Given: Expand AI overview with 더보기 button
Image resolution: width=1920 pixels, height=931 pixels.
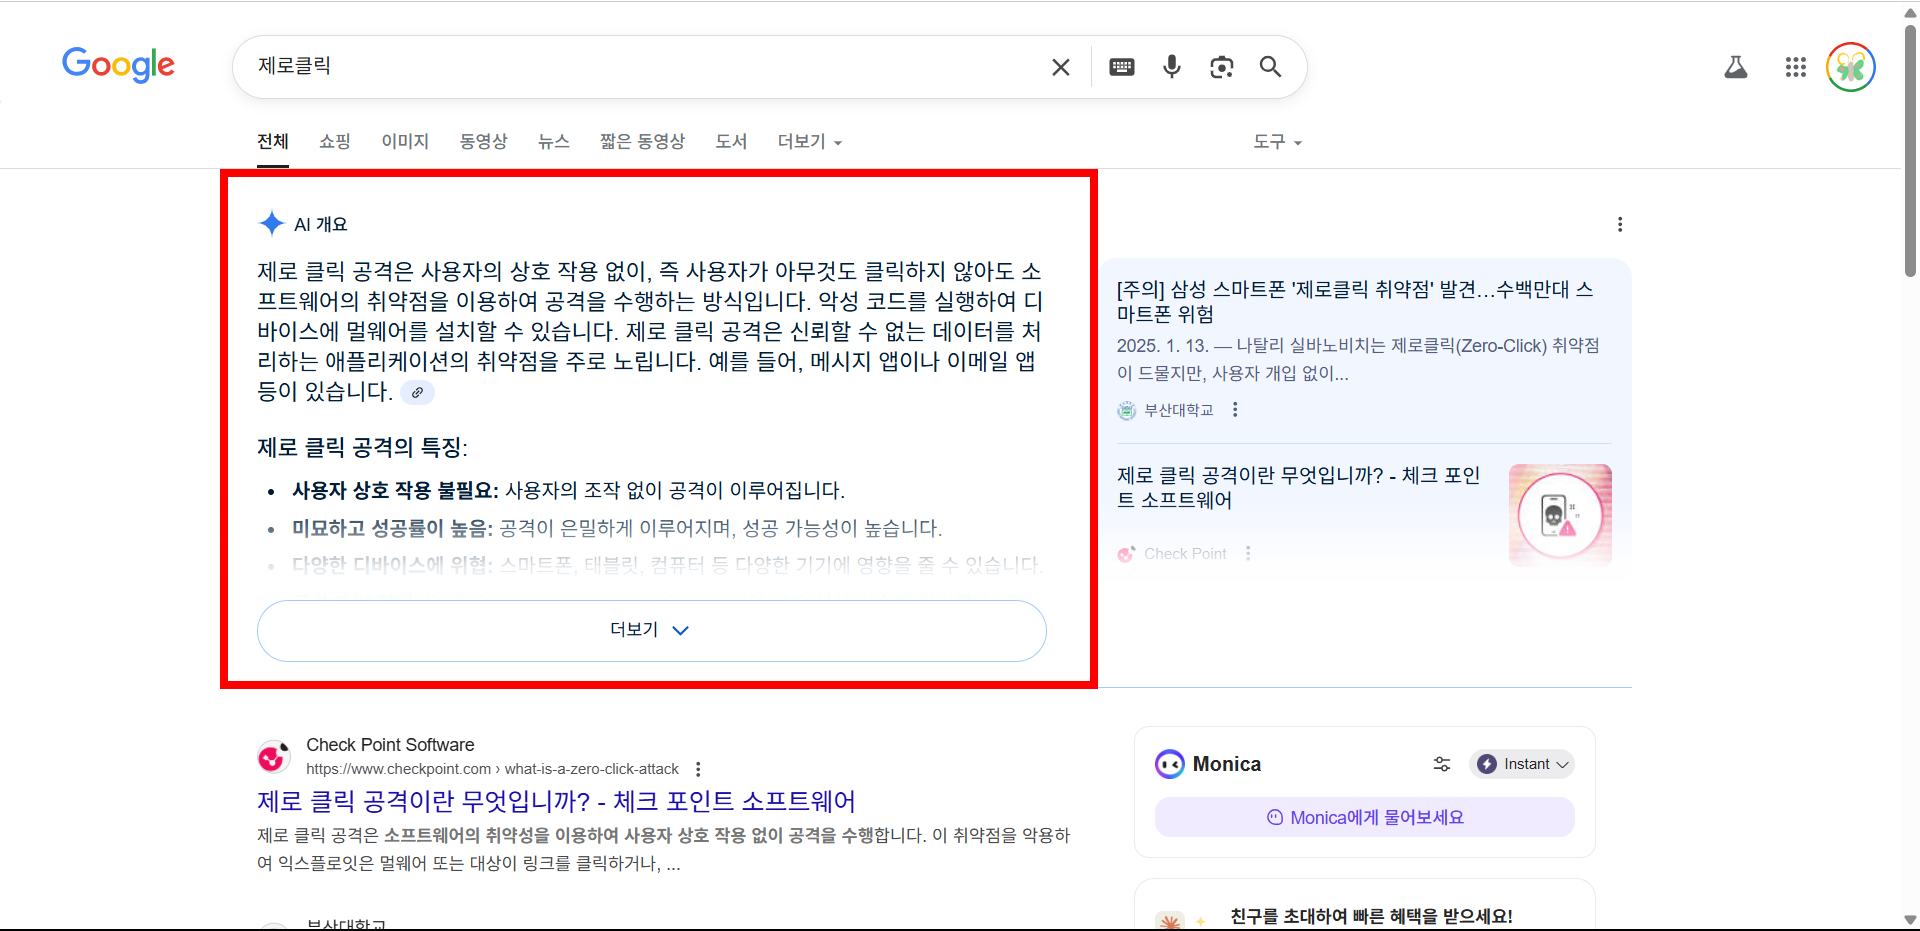Looking at the screenshot, I should click(652, 630).
